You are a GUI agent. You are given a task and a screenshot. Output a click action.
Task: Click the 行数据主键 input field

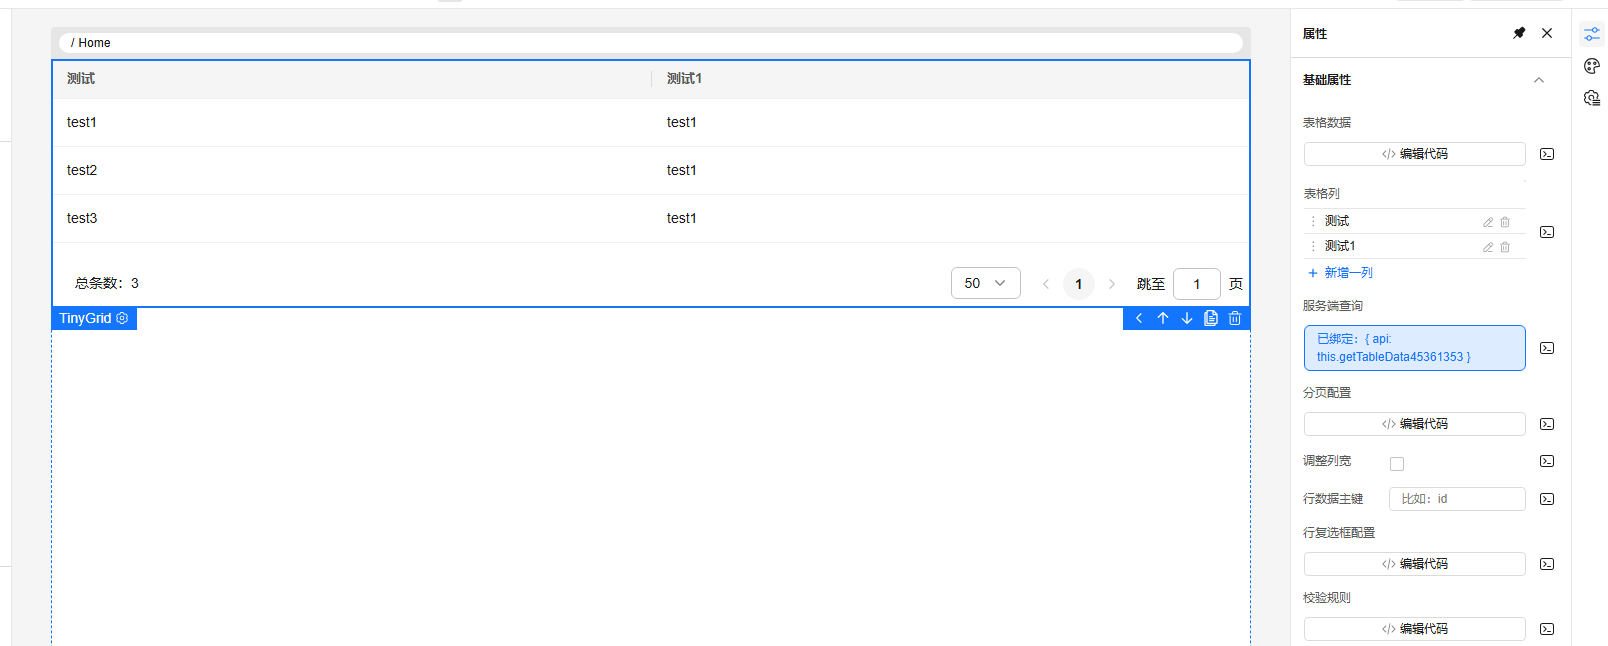click(x=1457, y=499)
